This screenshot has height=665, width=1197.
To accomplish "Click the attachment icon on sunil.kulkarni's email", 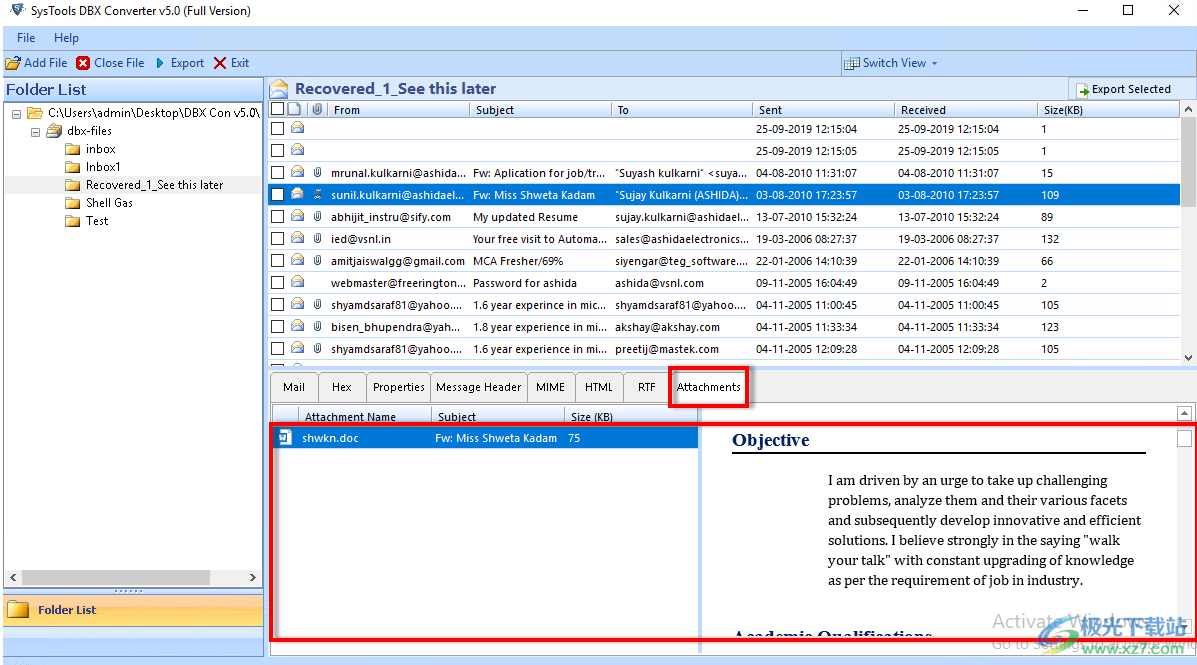I will (x=317, y=194).
